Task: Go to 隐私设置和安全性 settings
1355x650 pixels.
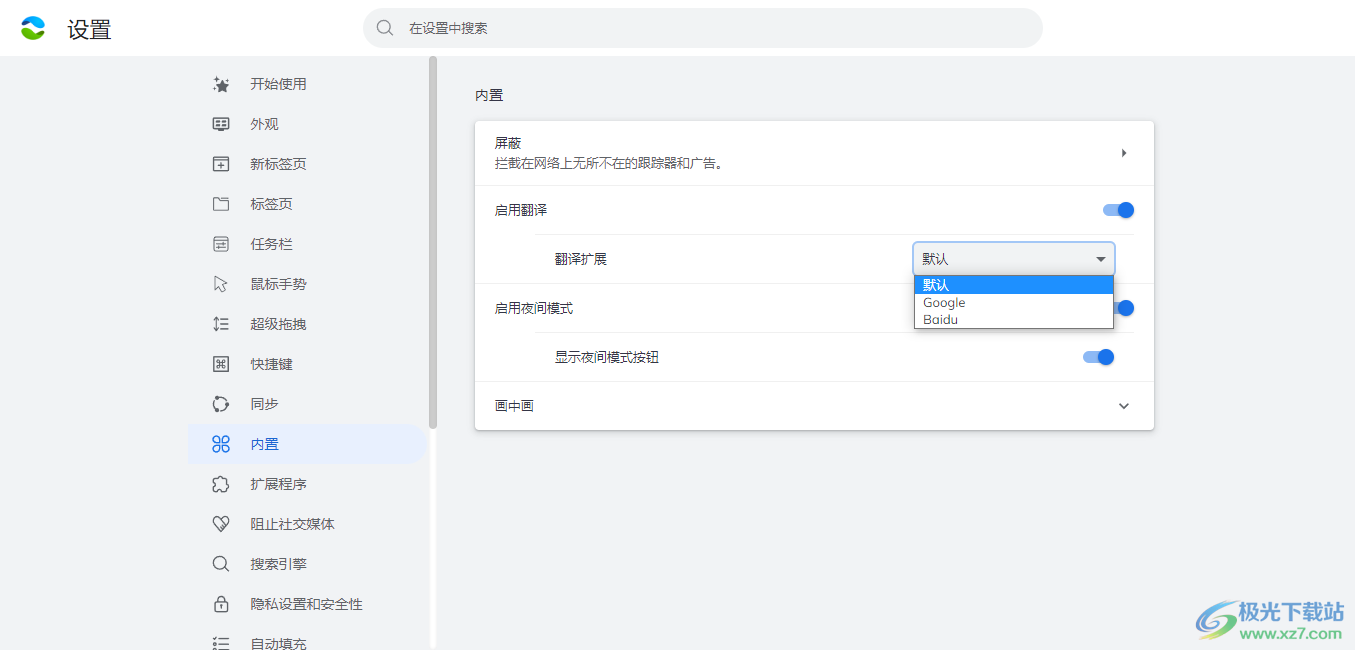Action: [306, 604]
